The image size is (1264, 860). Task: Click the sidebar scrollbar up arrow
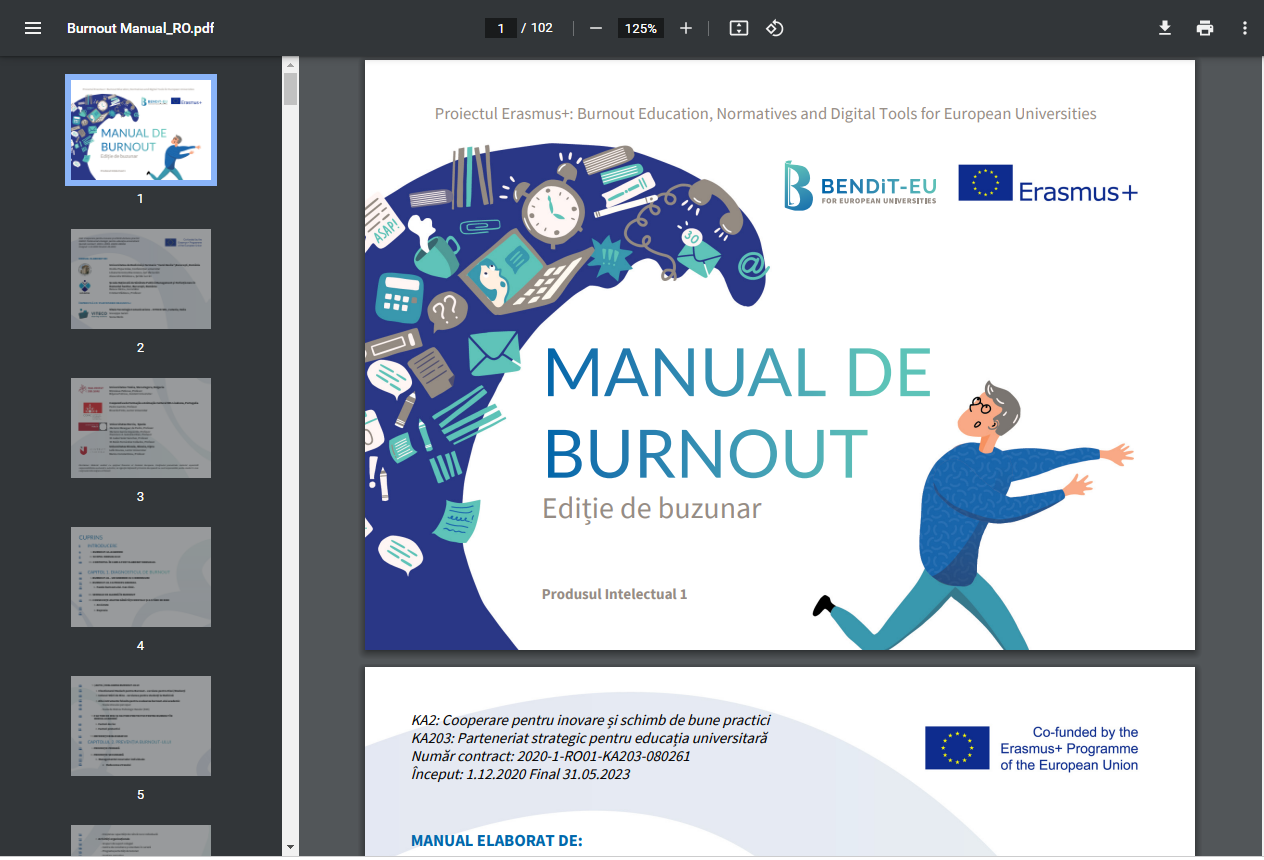click(290, 65)
